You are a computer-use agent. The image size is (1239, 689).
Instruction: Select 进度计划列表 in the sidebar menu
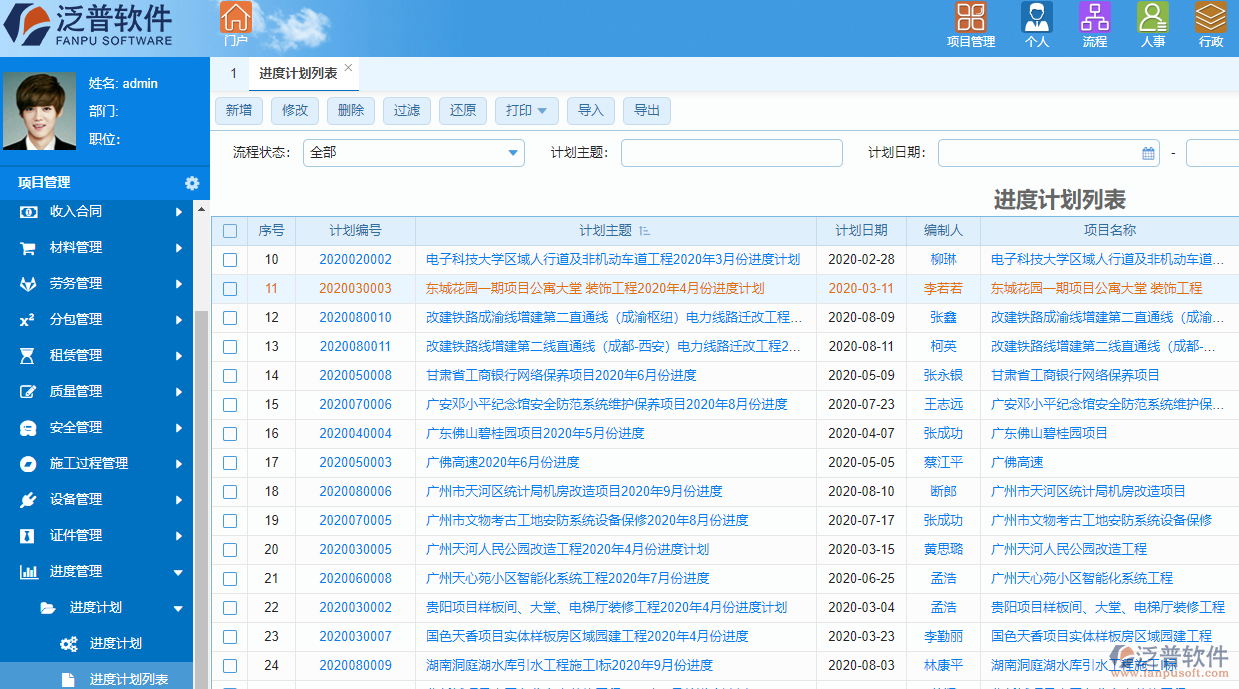128,679
